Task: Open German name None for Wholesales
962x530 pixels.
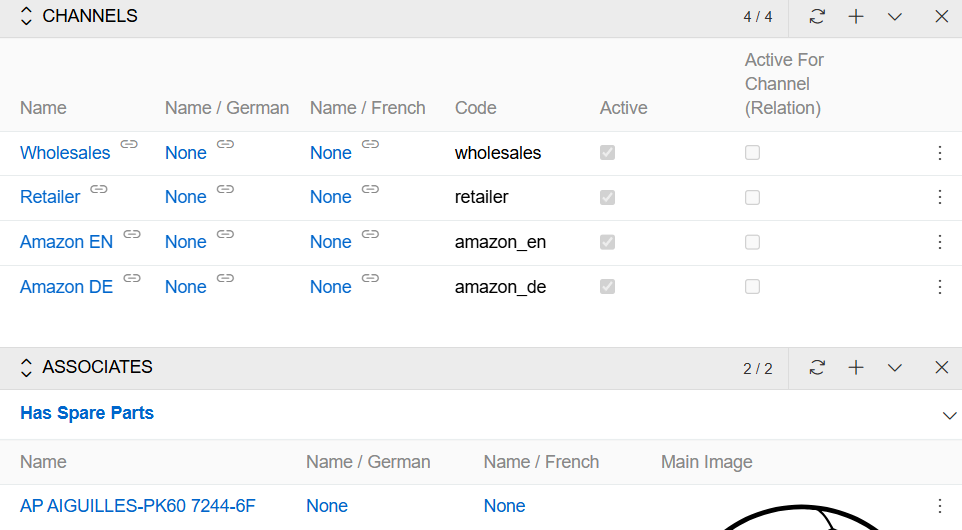Action: (185, 153)
